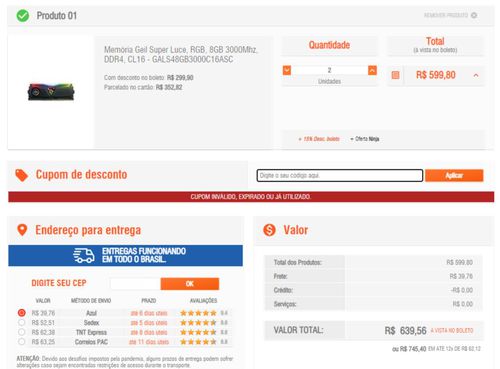Focus the CEP input field
Screen dimensions: 500x369
pyautogui.click(x=135, y=284)
